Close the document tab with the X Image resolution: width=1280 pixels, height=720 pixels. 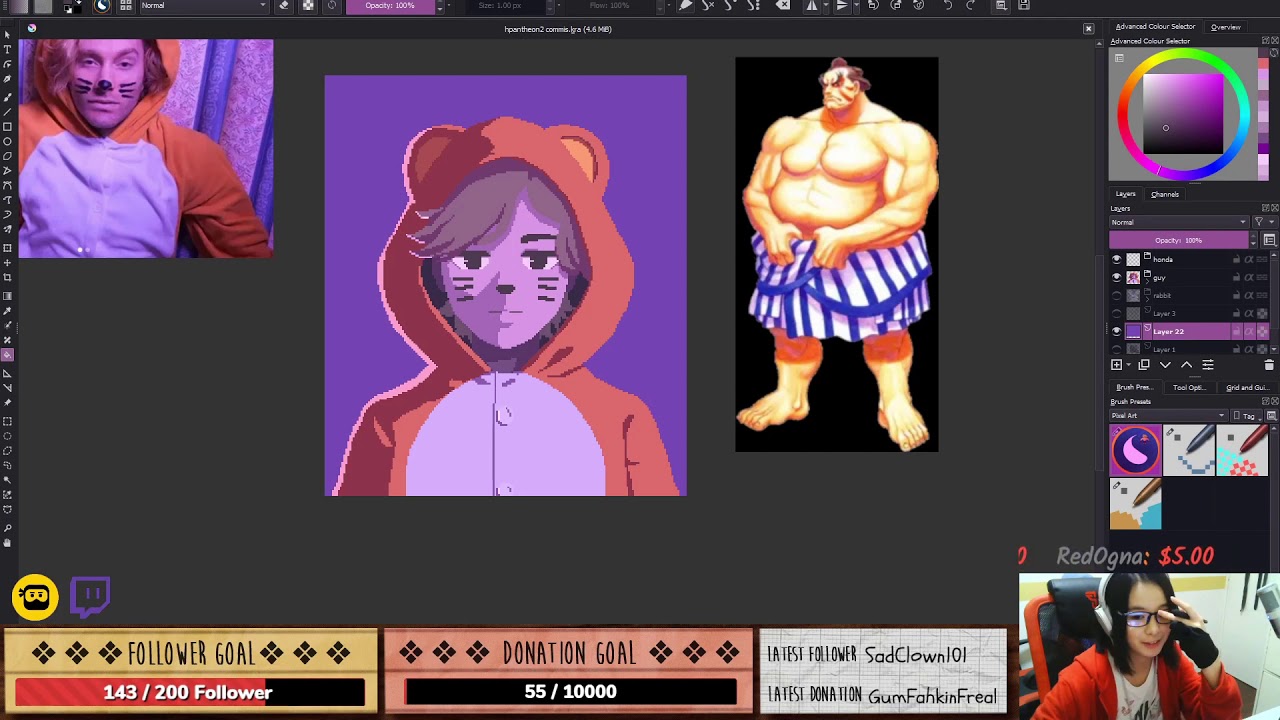click(x=1088, y=29)
